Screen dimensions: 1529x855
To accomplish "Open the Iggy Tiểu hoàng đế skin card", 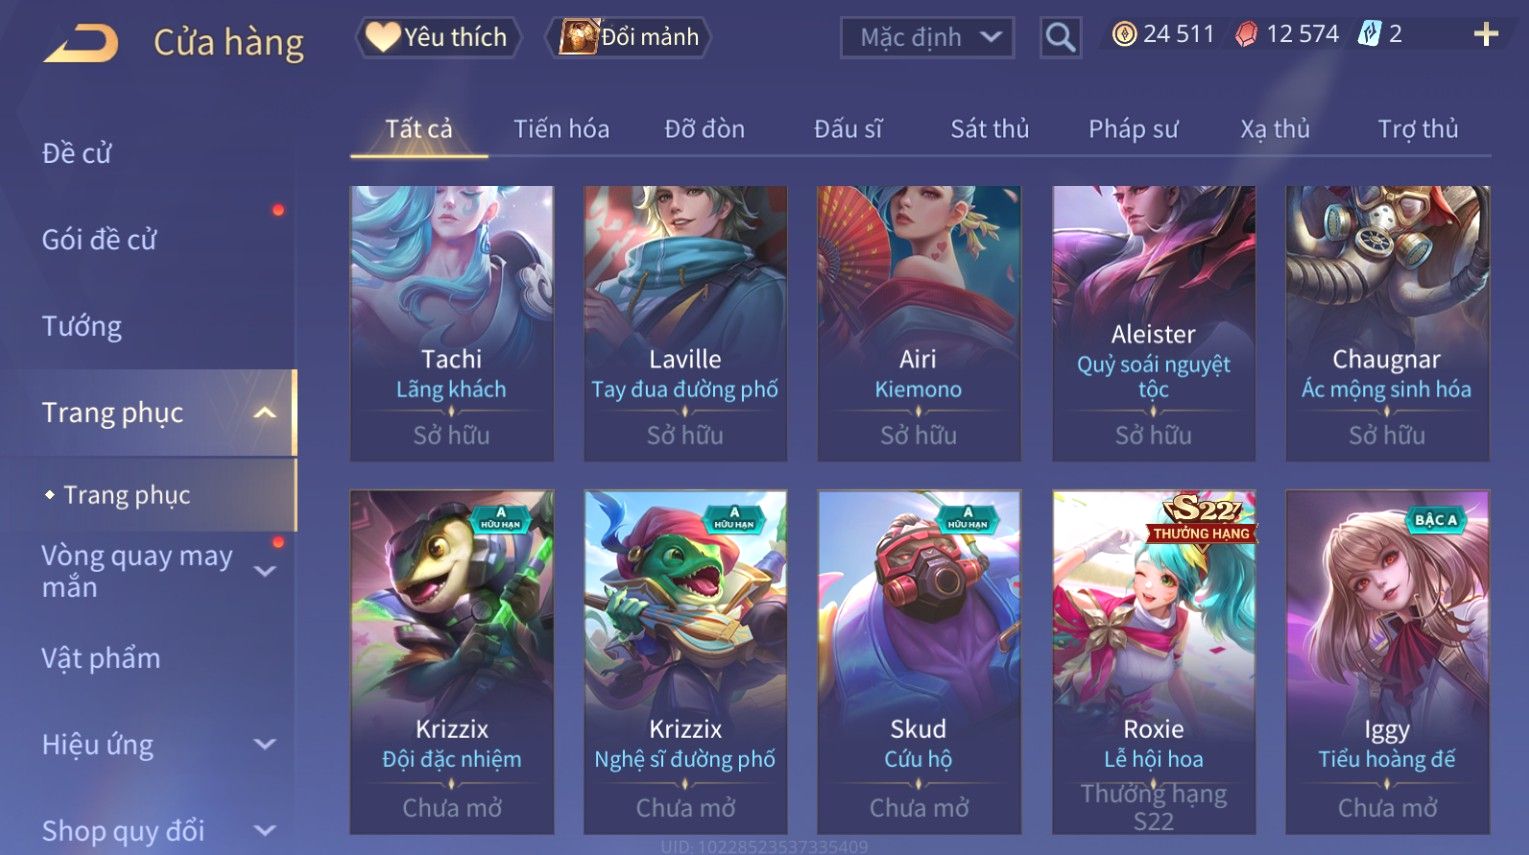I will [1387, 662].
